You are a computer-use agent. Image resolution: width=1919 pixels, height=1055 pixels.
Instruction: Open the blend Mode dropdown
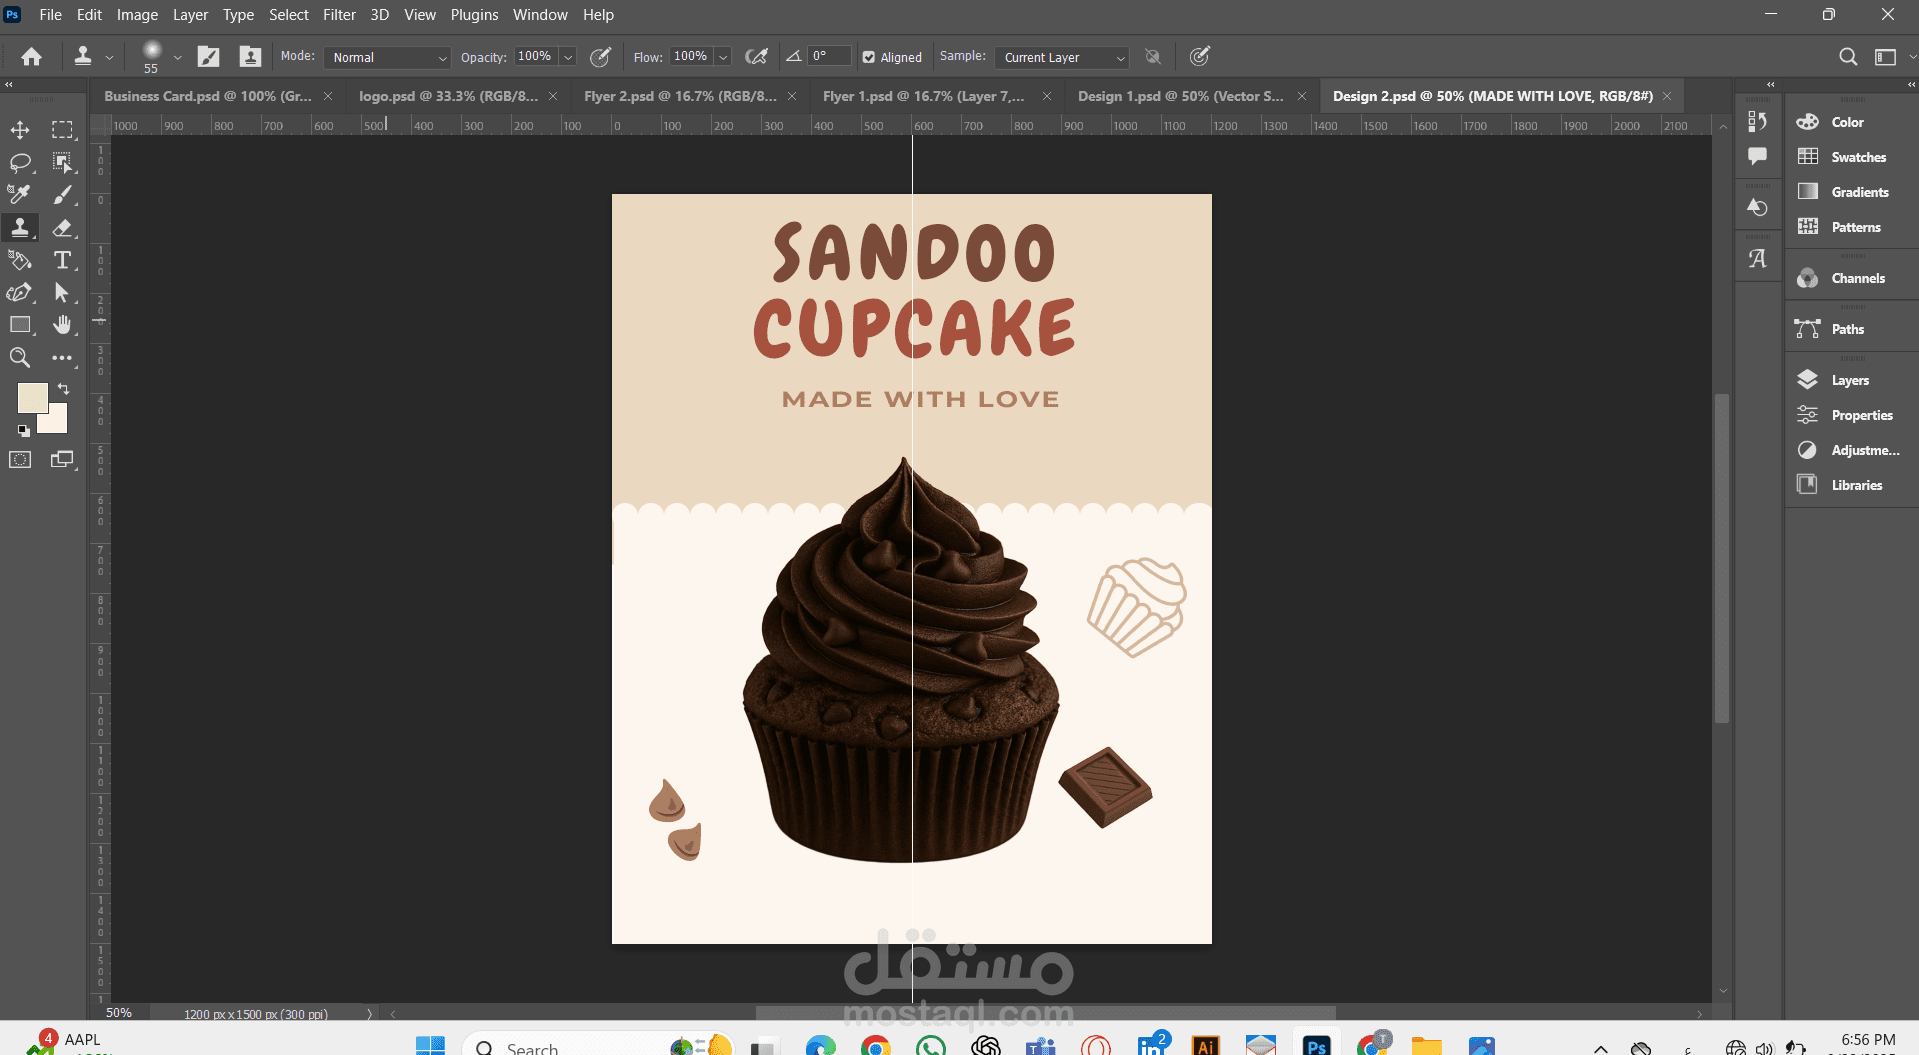click(387, 57)
